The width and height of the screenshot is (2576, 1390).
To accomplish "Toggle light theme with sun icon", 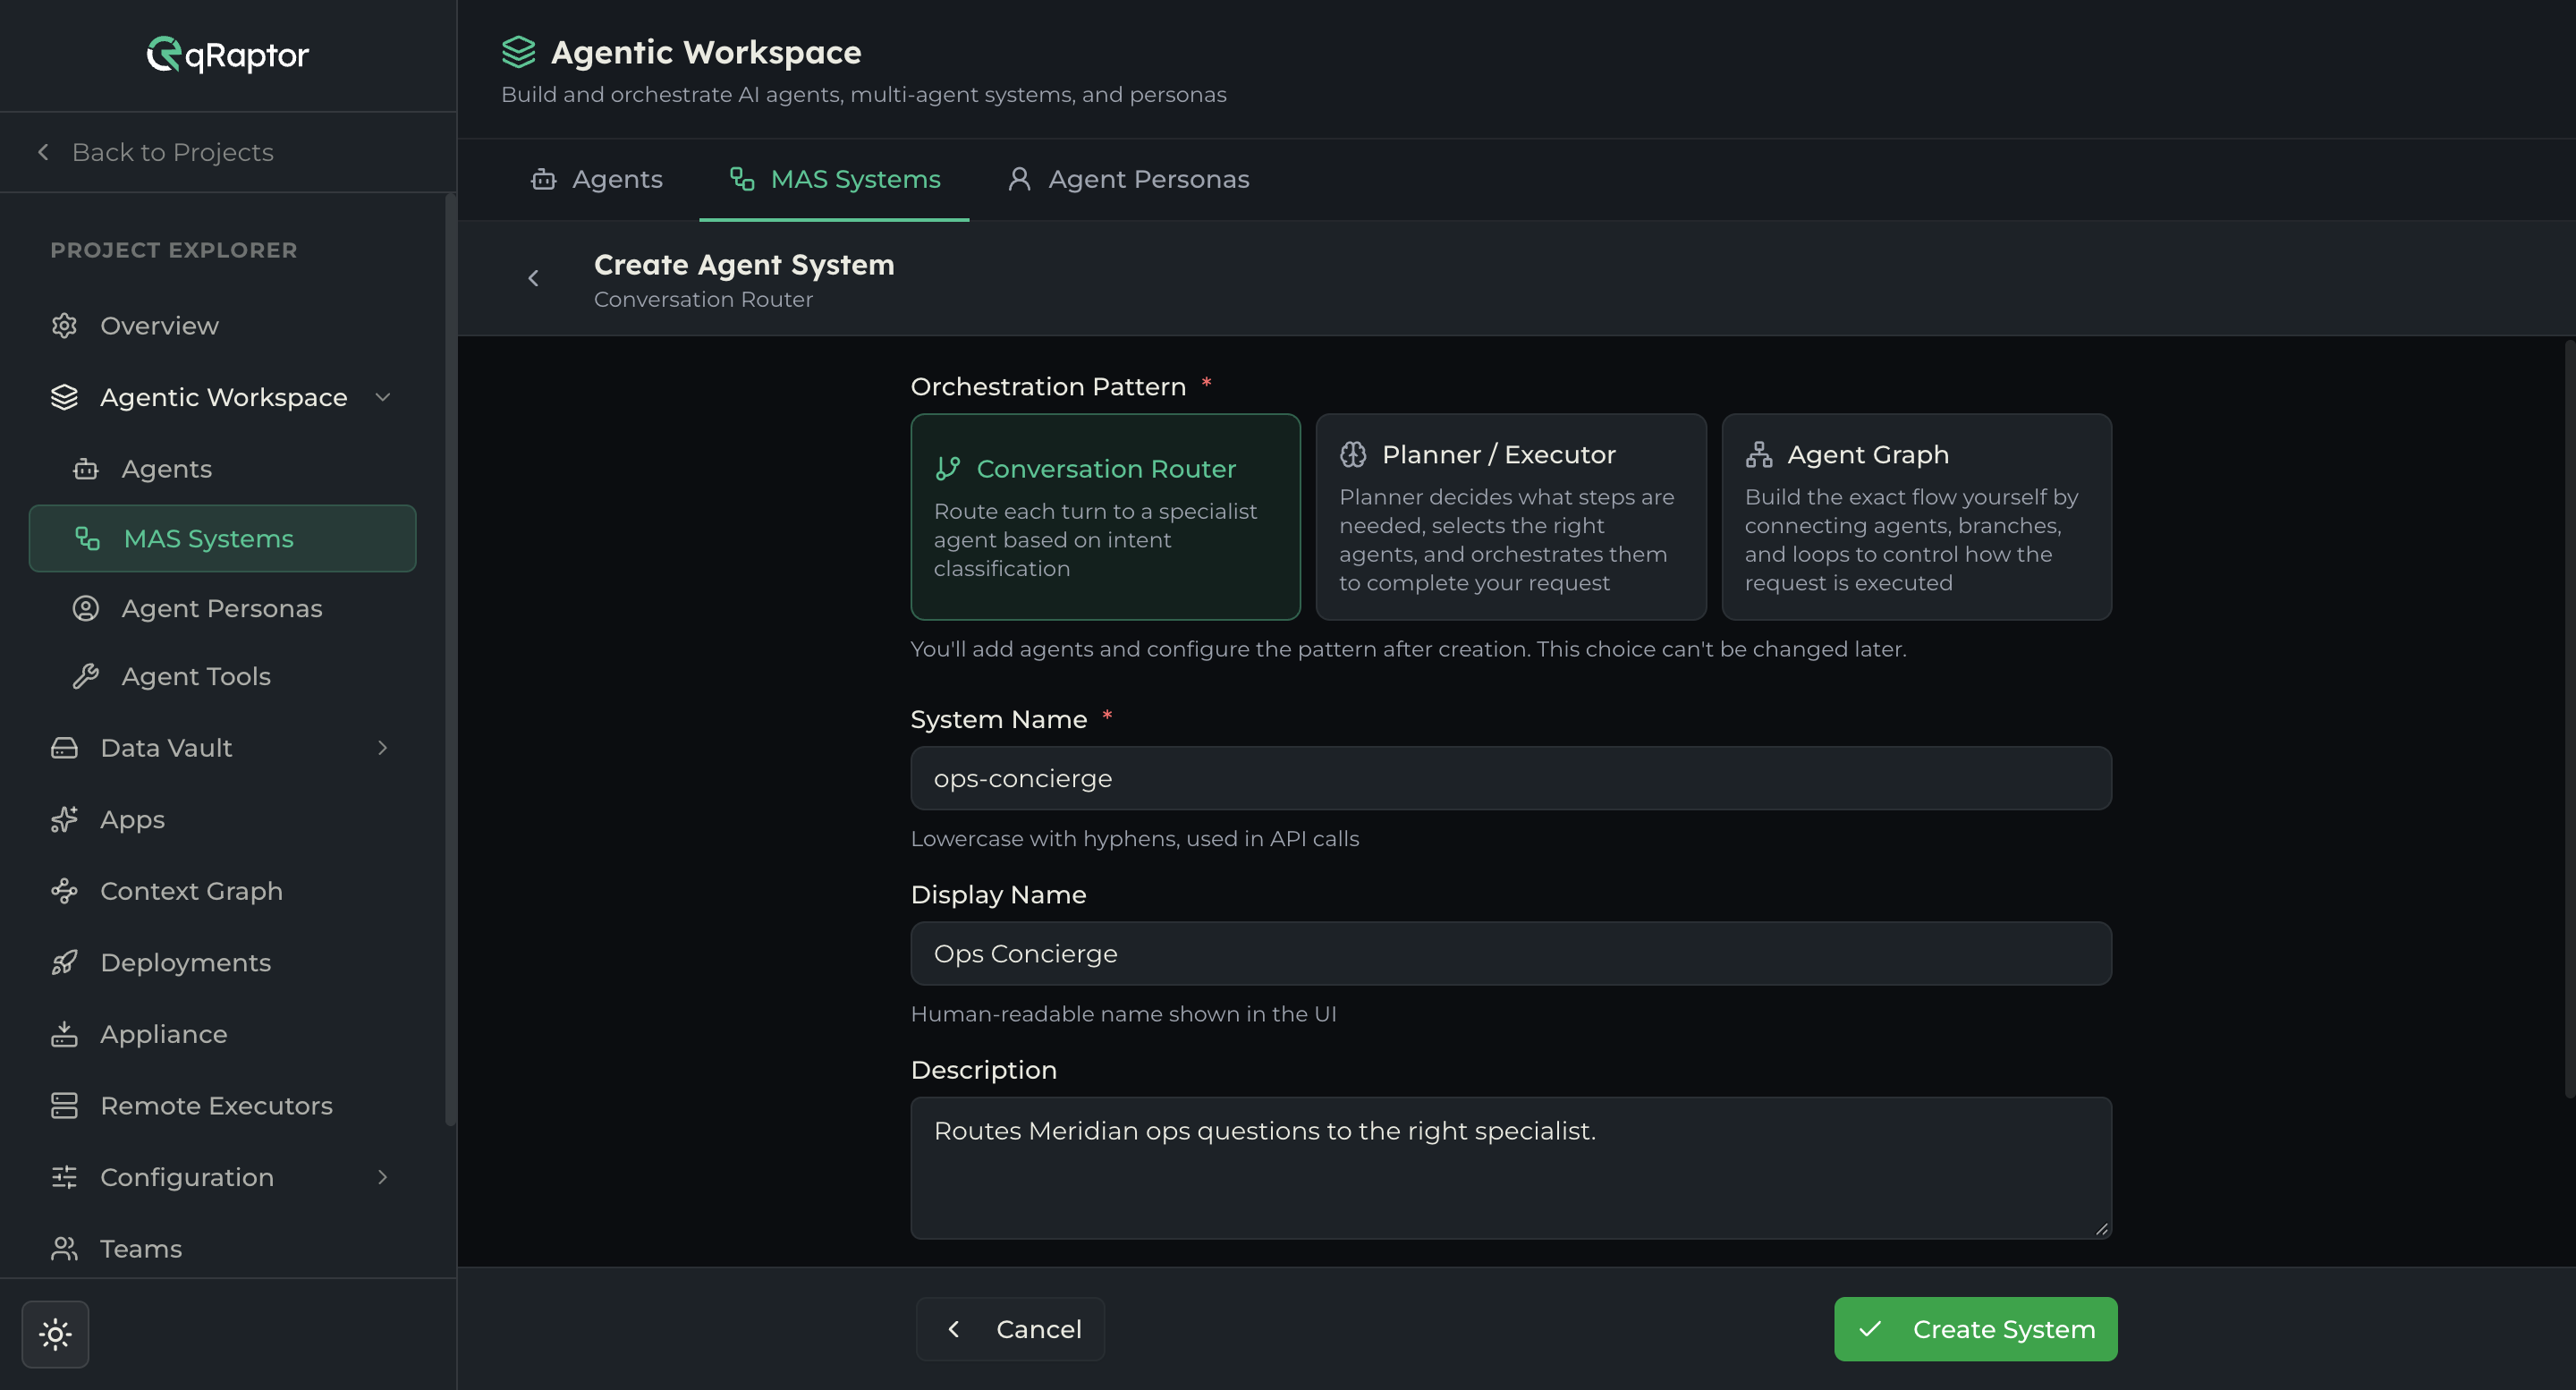I will click(55, 1334).
